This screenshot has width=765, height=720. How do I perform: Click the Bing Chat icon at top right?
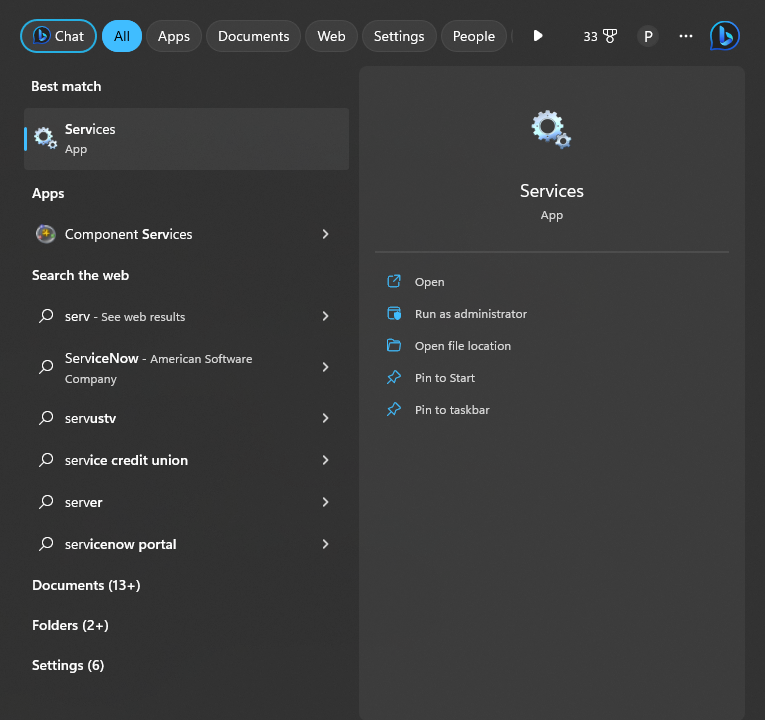[x=724, y=36]
